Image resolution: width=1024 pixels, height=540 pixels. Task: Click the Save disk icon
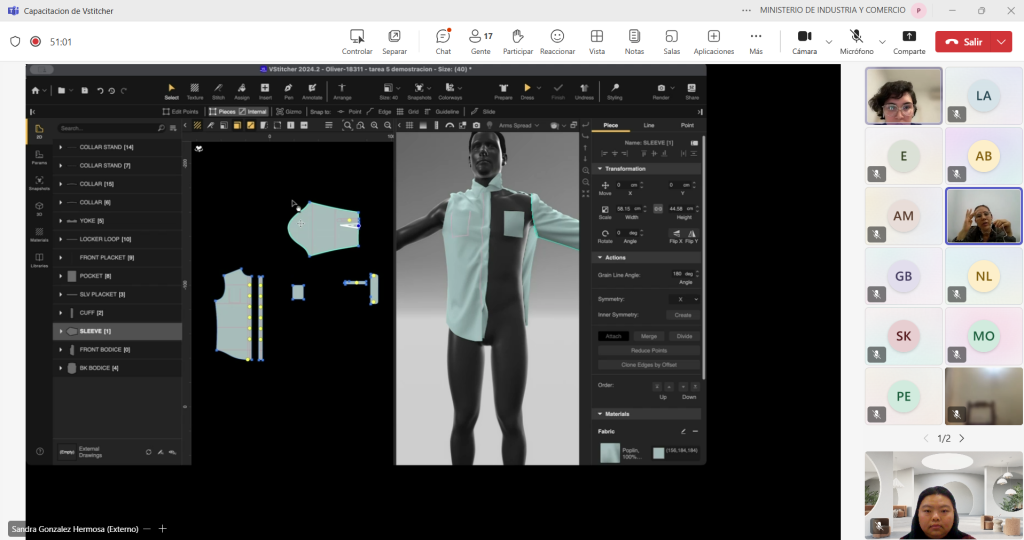click(84, 91)
